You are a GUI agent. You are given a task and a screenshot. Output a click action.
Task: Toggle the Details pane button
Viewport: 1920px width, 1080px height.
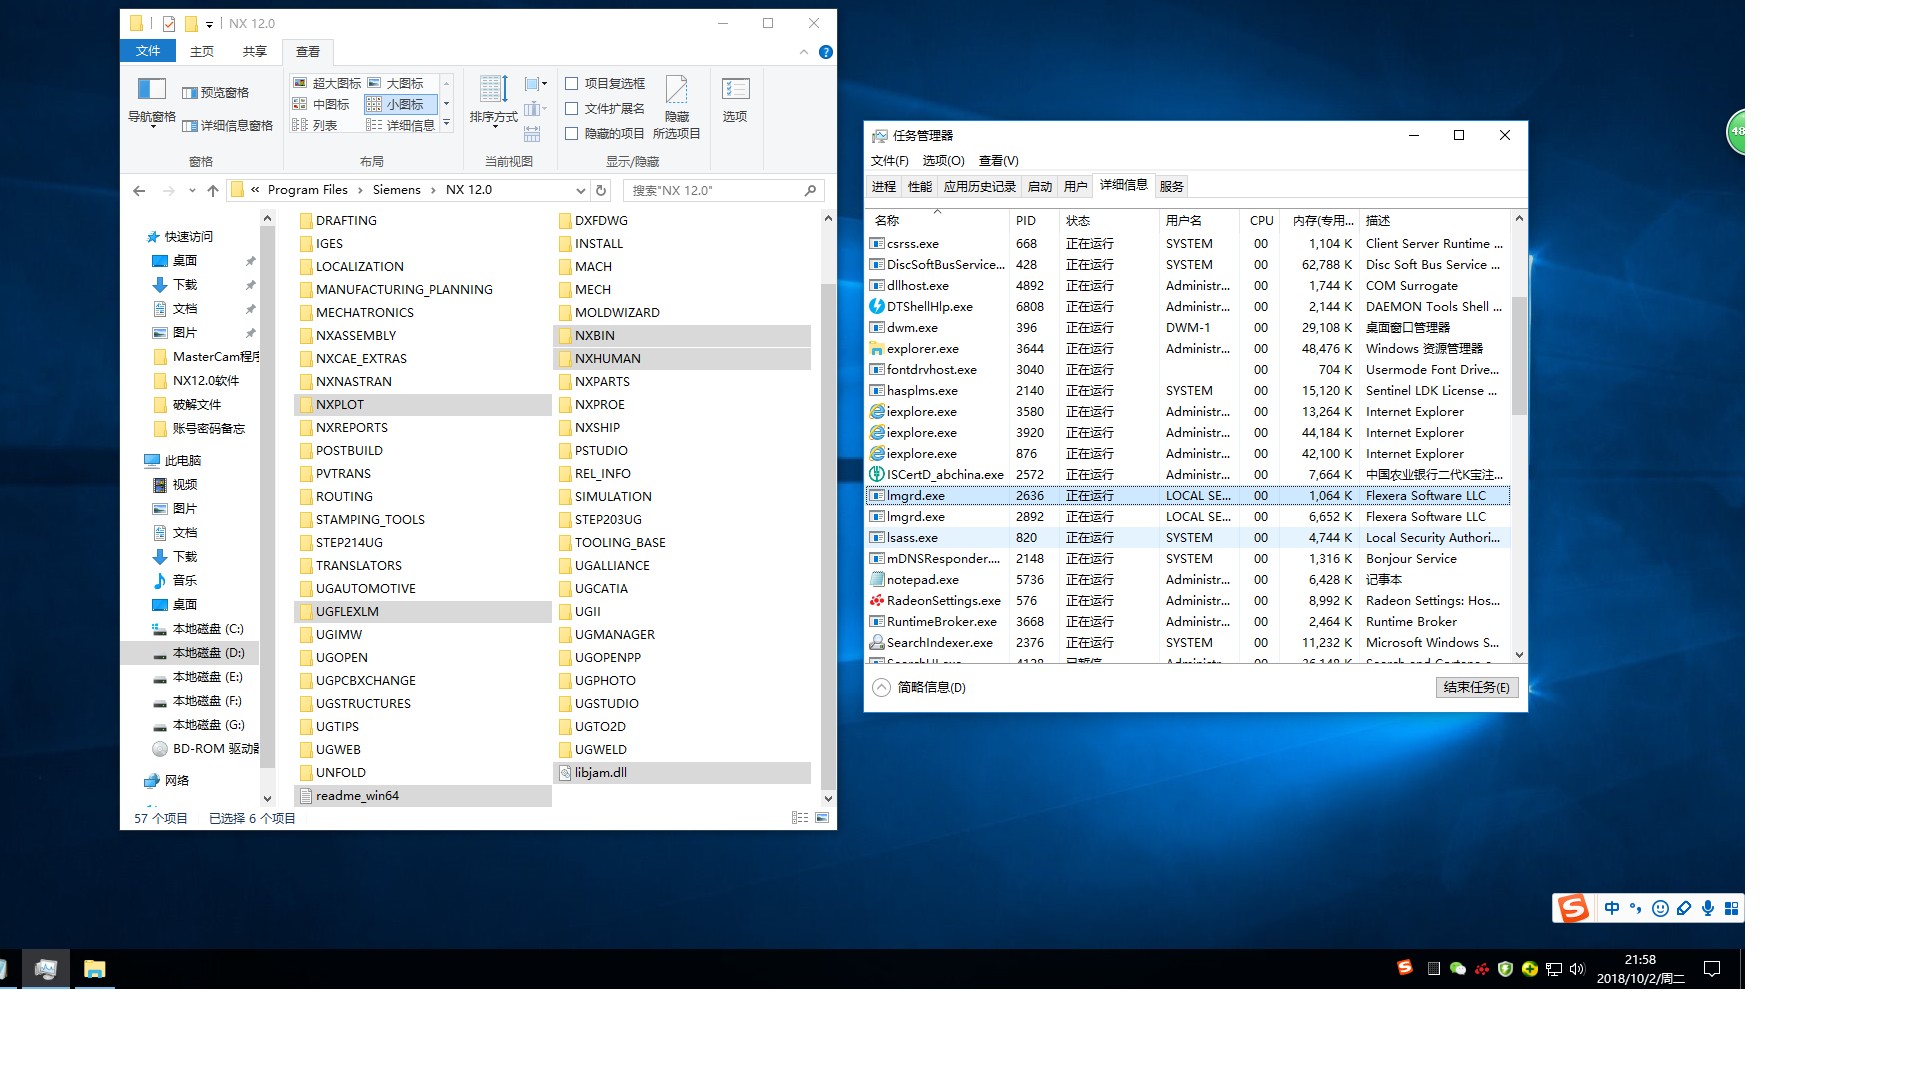click(x=228, y=126)
